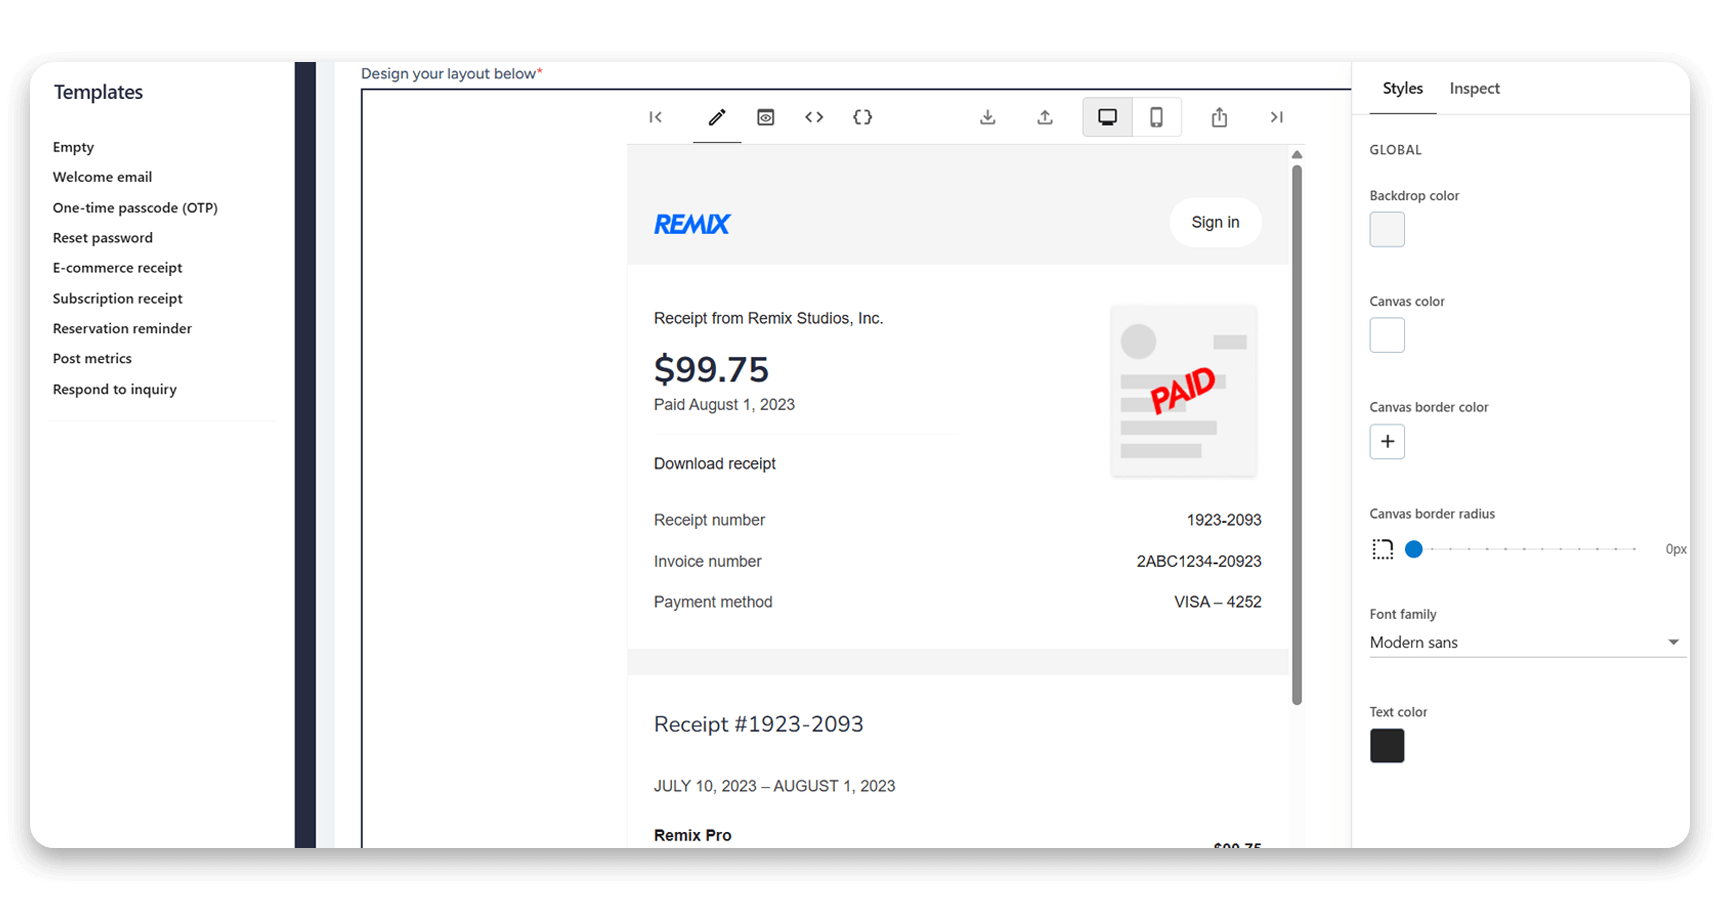Click the Sign in button
Image resolution: width=1720 pixels, height=906 pixels.
tap(1215, 222)
